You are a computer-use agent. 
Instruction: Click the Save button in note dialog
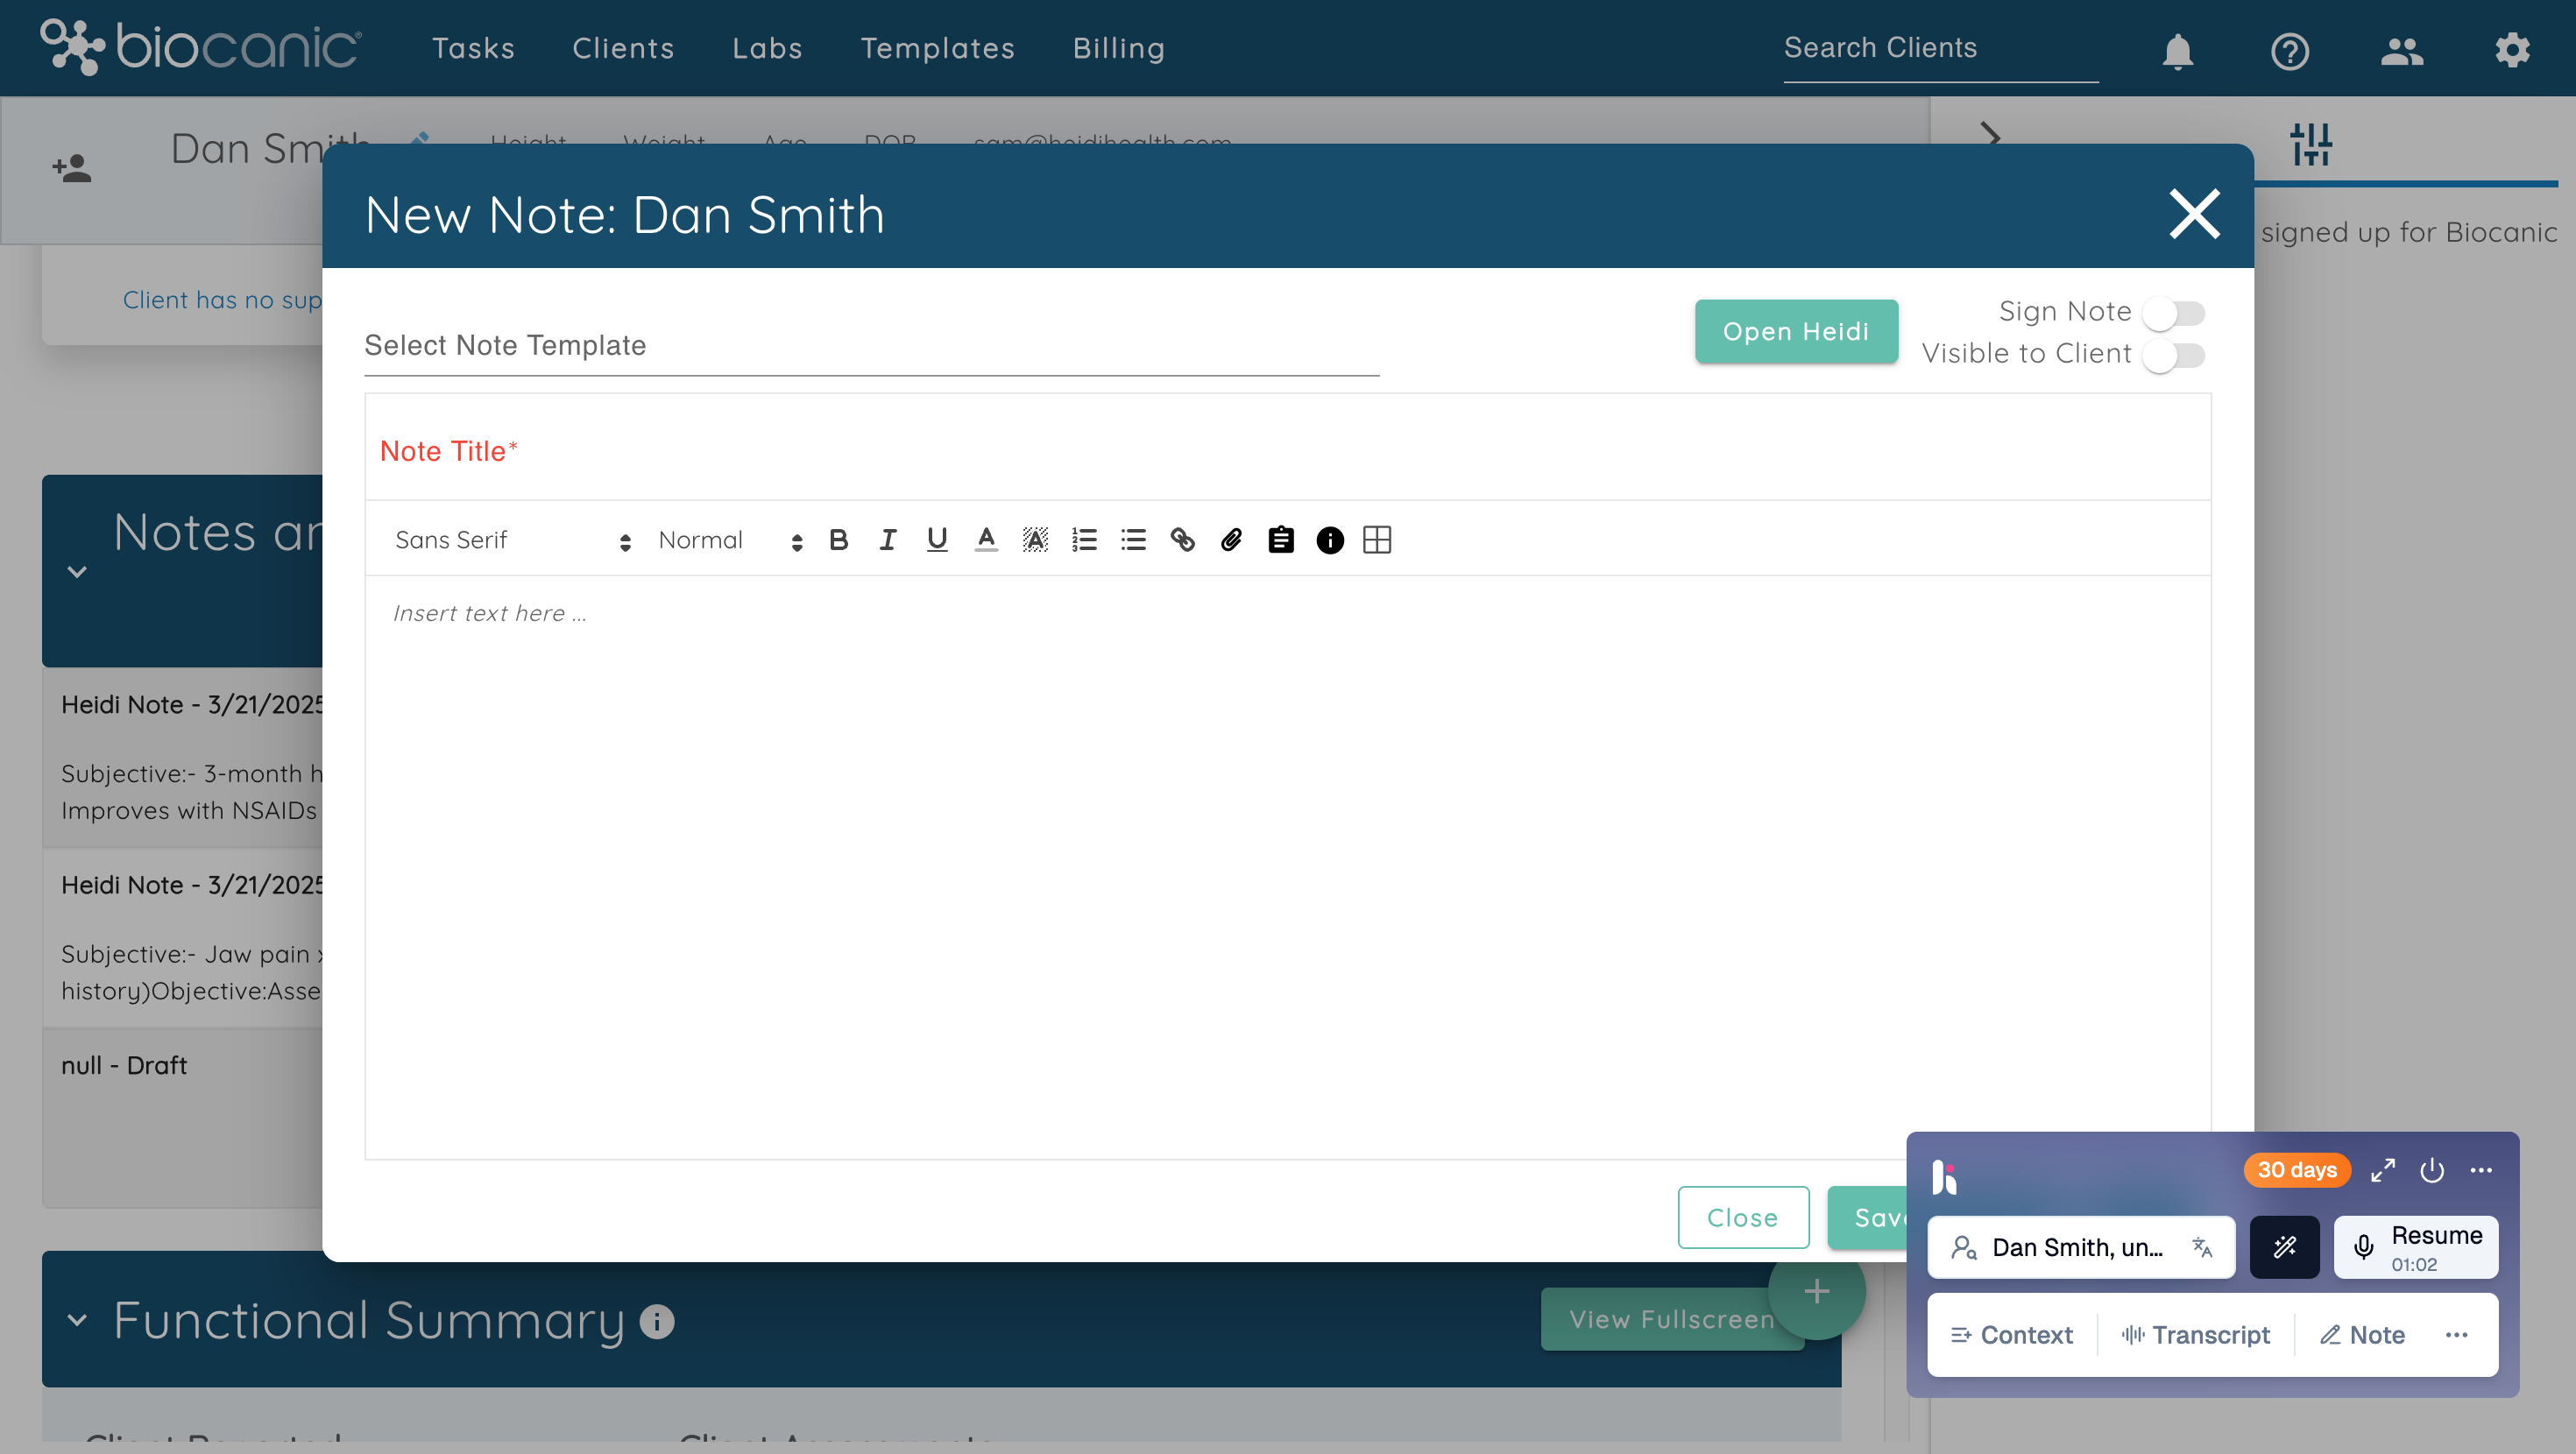(x=1868, y=1218)
